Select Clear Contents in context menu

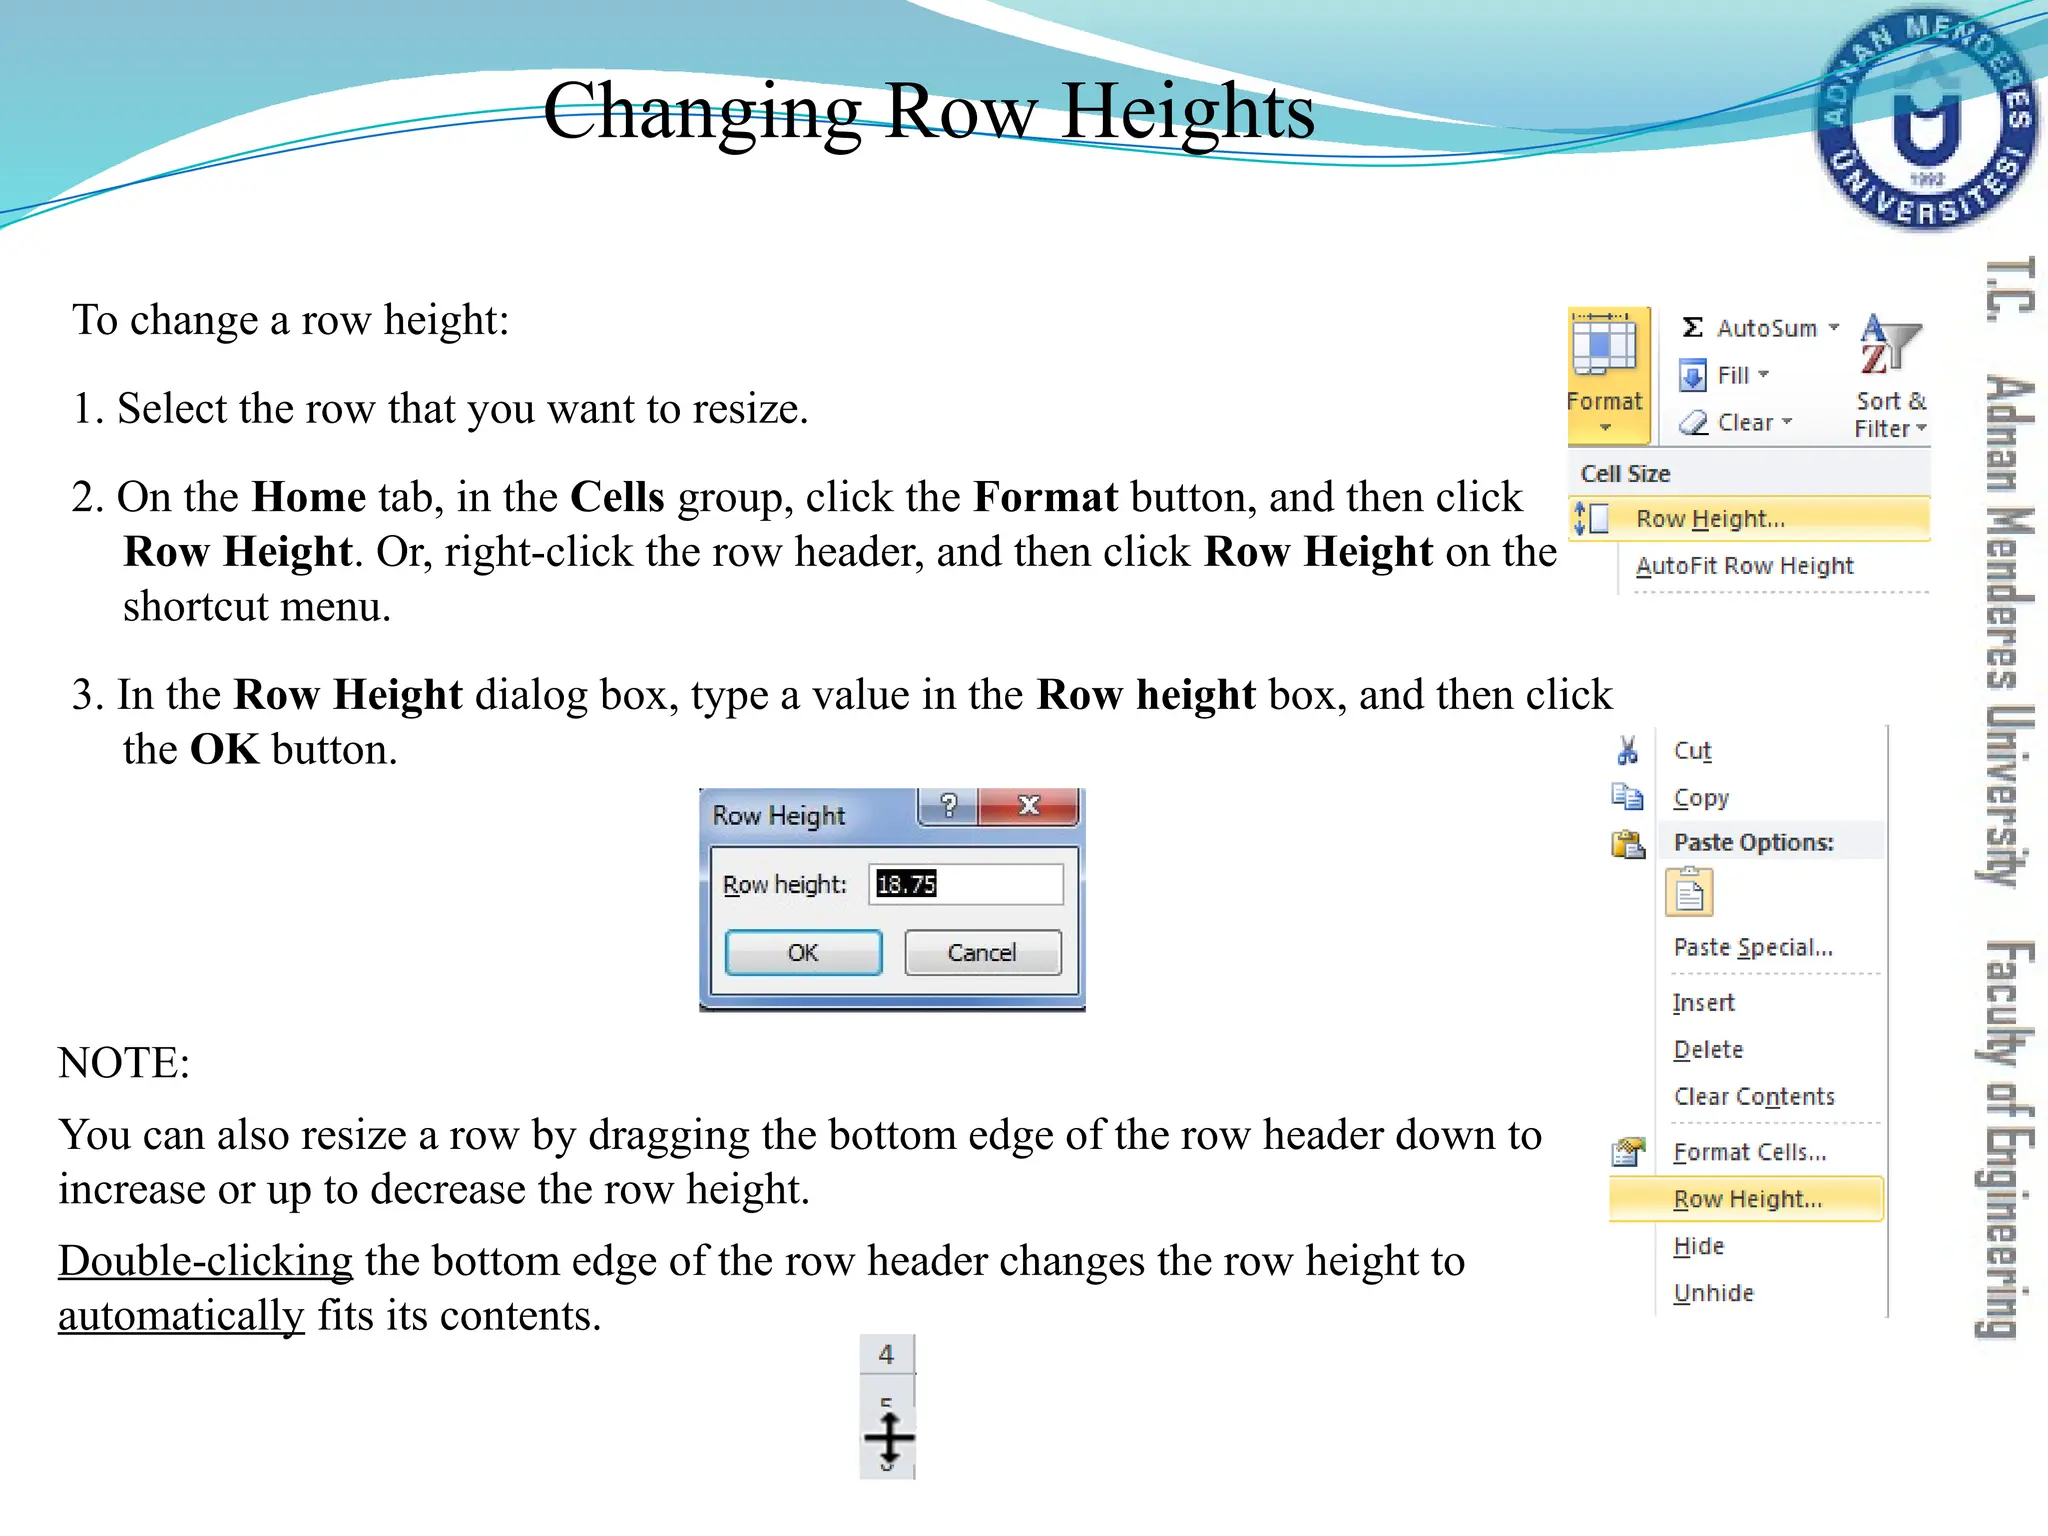(x=1754, y=1097)
